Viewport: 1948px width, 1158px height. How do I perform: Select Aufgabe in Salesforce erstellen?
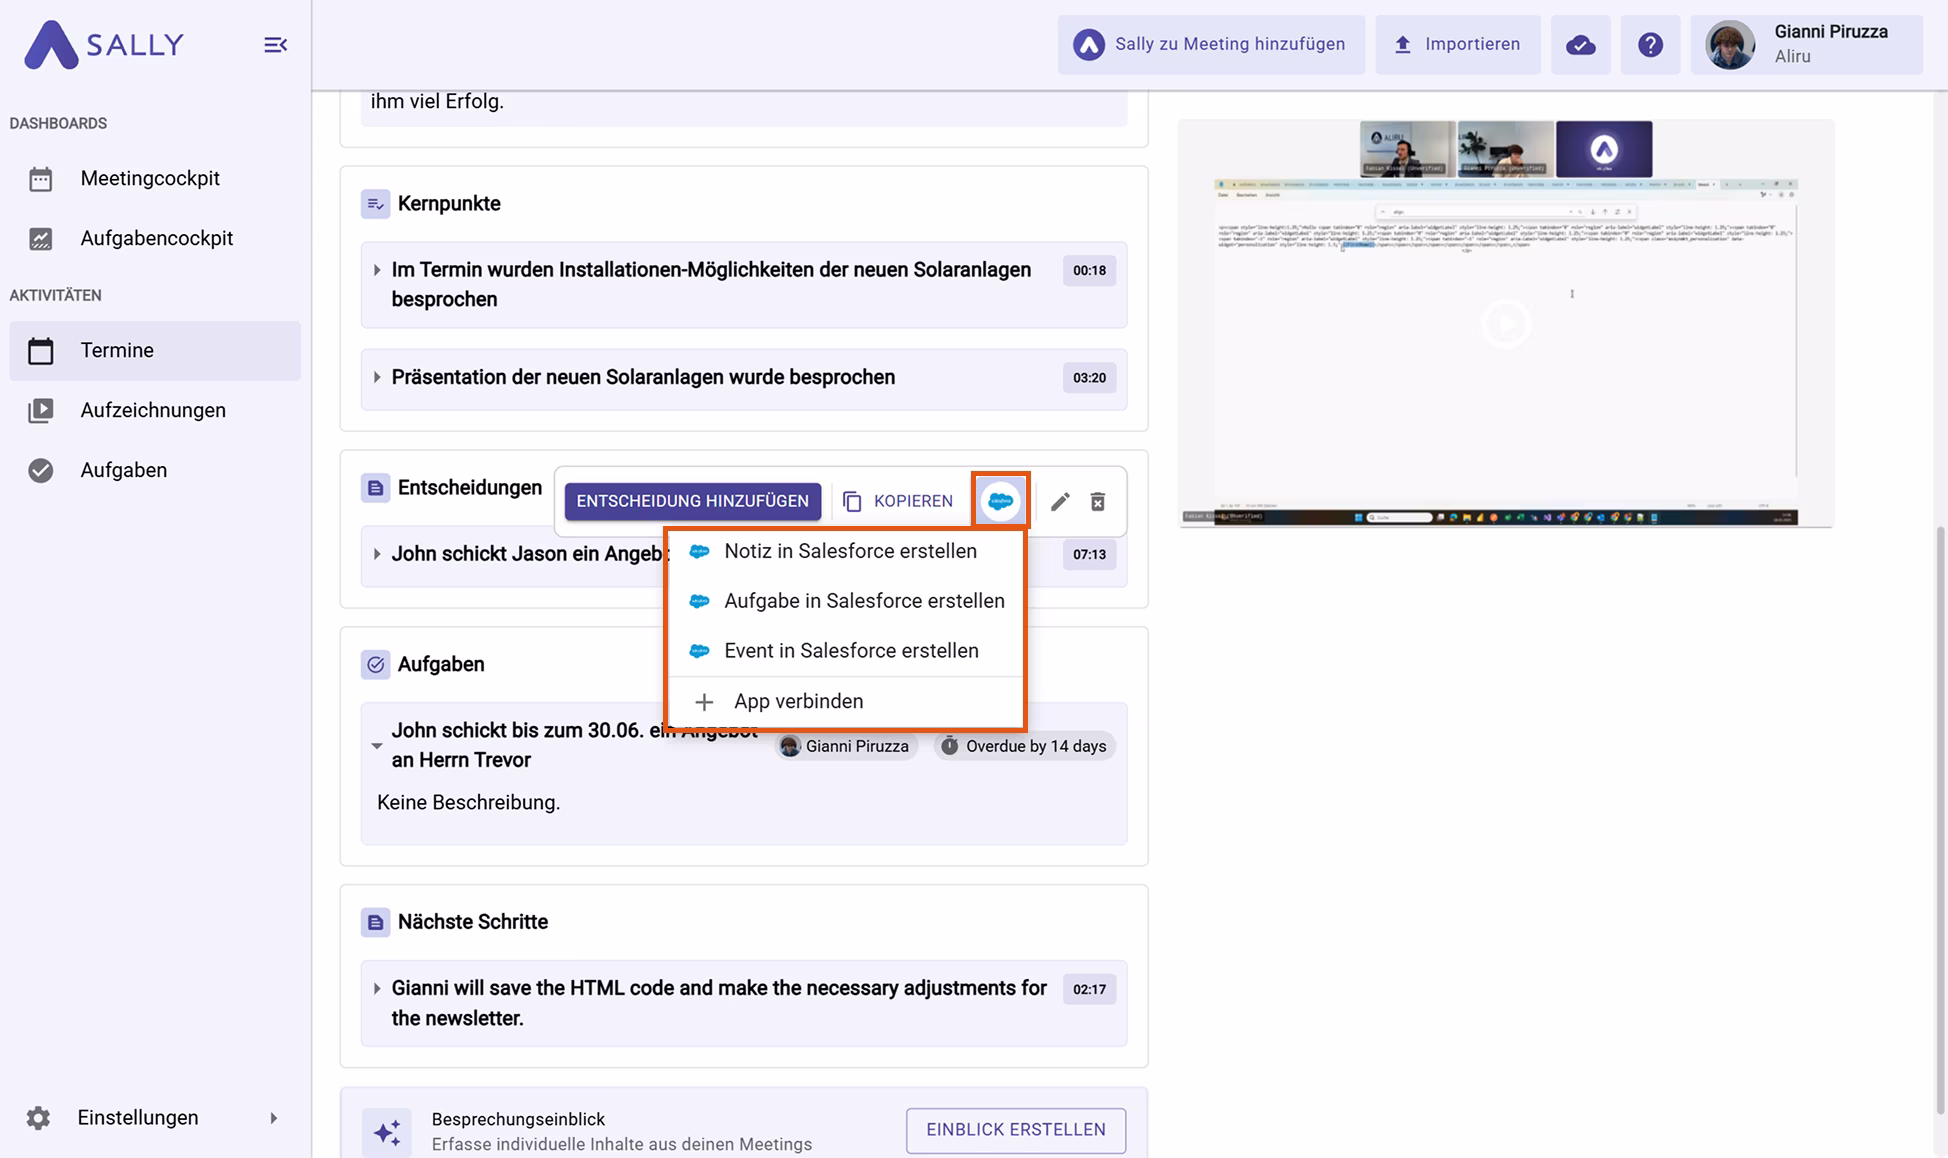846,601
